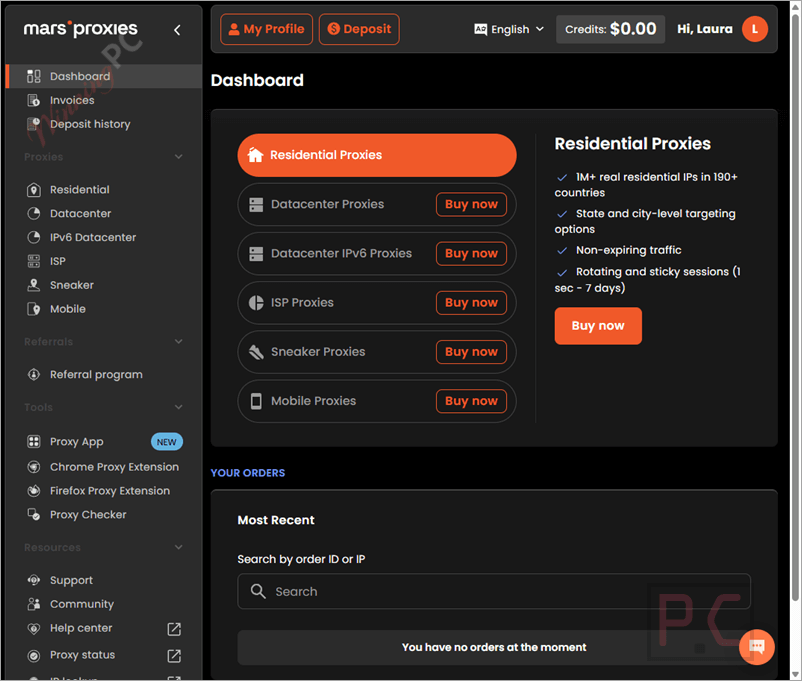Screen dimensions: 802x681
Task: Click the mars proxies logo
Action: coord(80,29)
